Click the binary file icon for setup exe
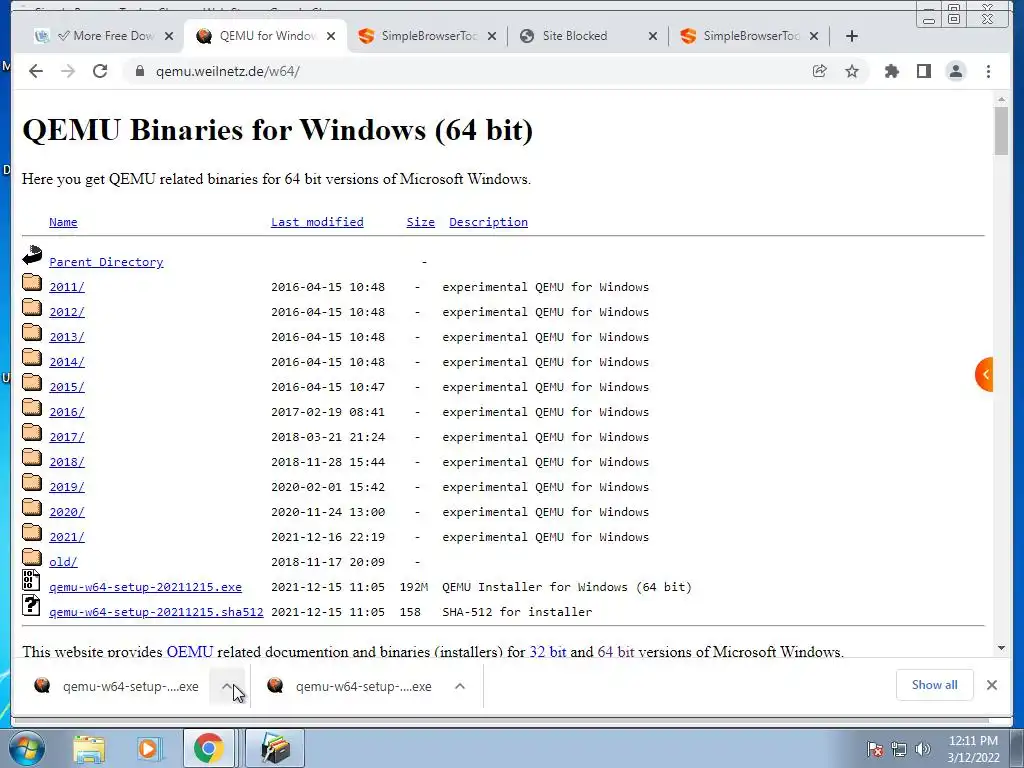 31,581
